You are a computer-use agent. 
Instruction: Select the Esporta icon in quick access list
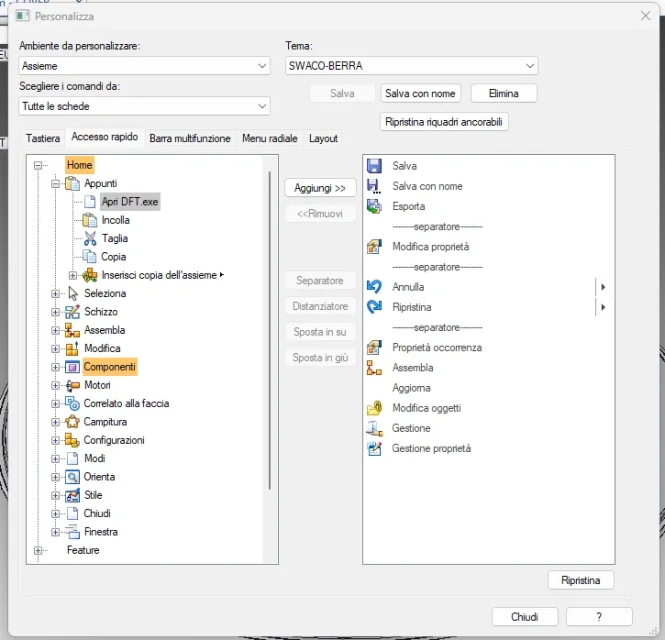click(374, 206)
